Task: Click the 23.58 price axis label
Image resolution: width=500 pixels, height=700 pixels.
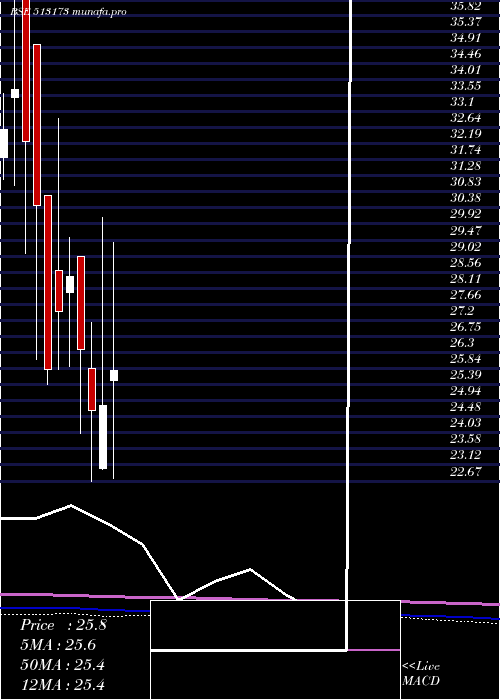Action: coord(466,438)
